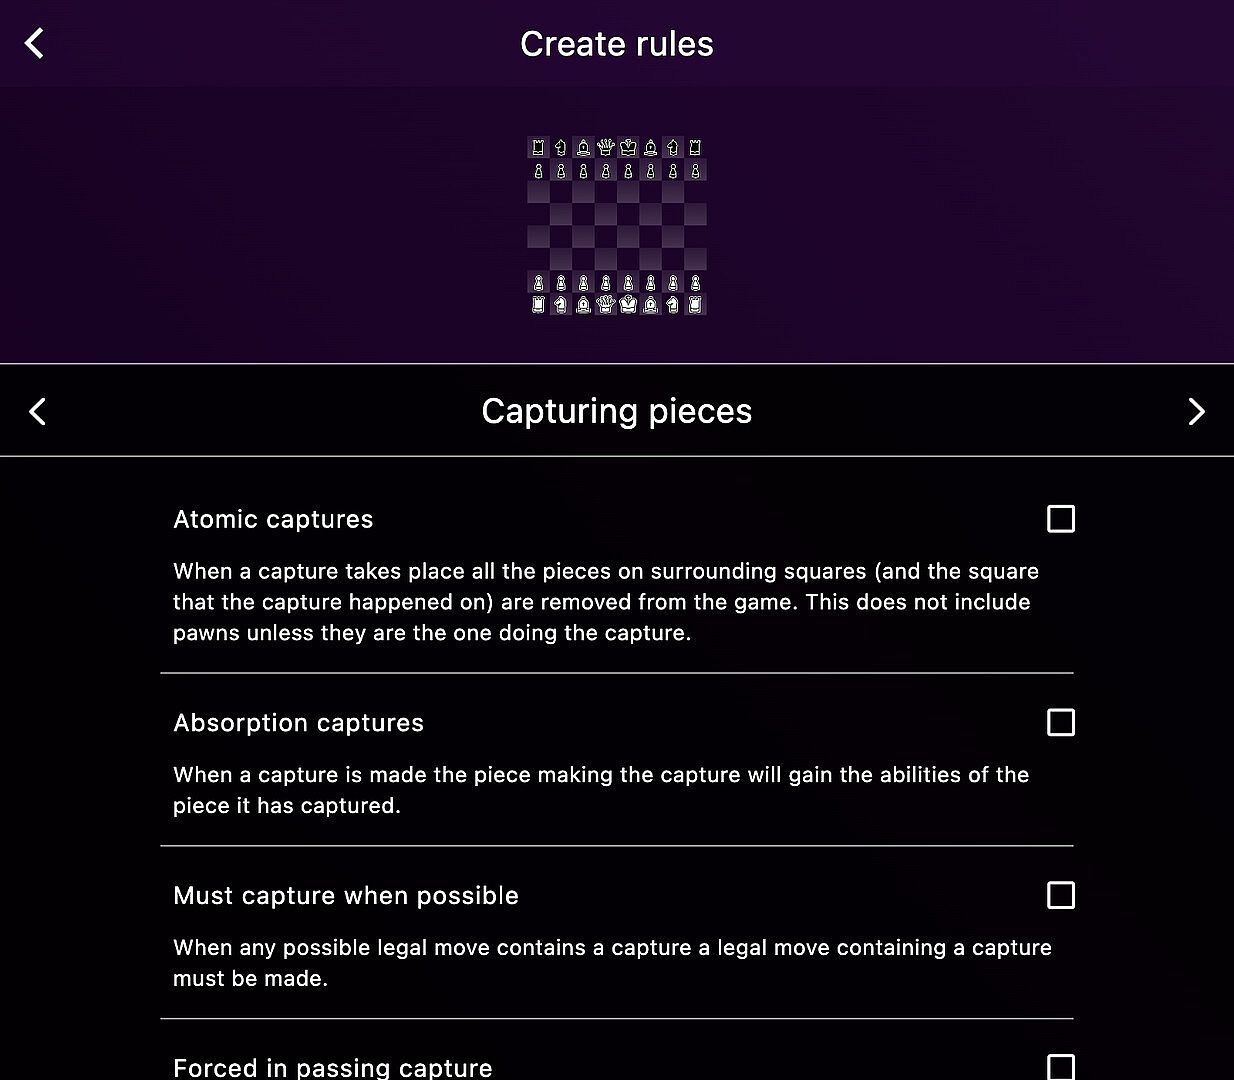Click the bottom-right white rook piece
This screenshot has width=1234, height=1080.
(695, 304)
